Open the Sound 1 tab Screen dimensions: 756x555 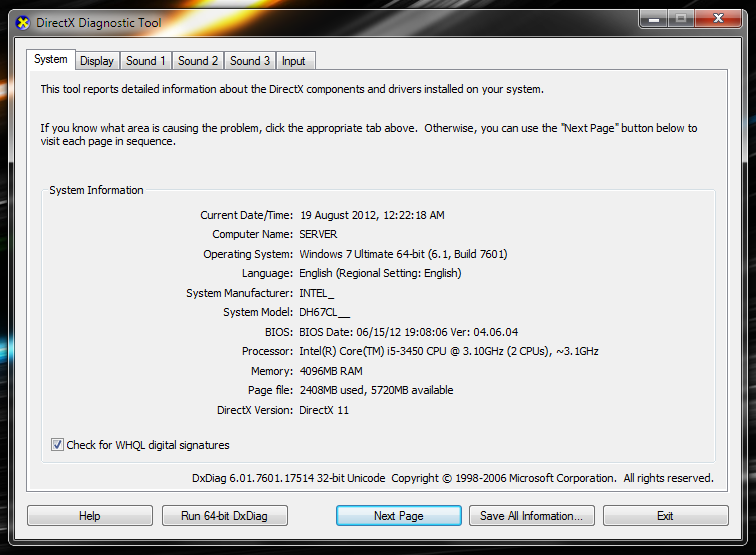click(146, 61)
